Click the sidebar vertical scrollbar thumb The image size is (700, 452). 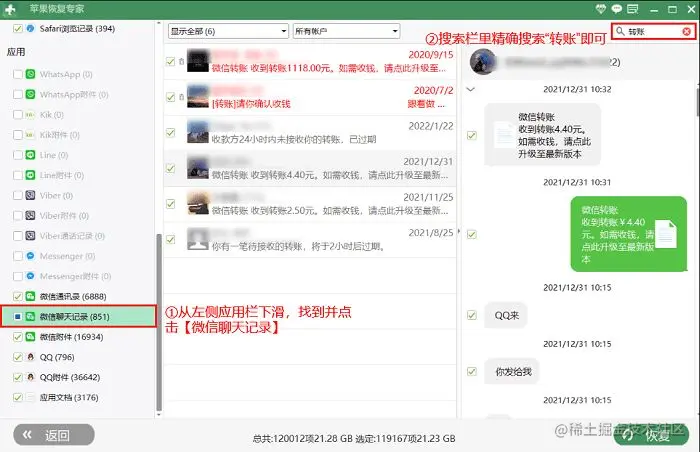pyautogui.click(x=159, y=322)
